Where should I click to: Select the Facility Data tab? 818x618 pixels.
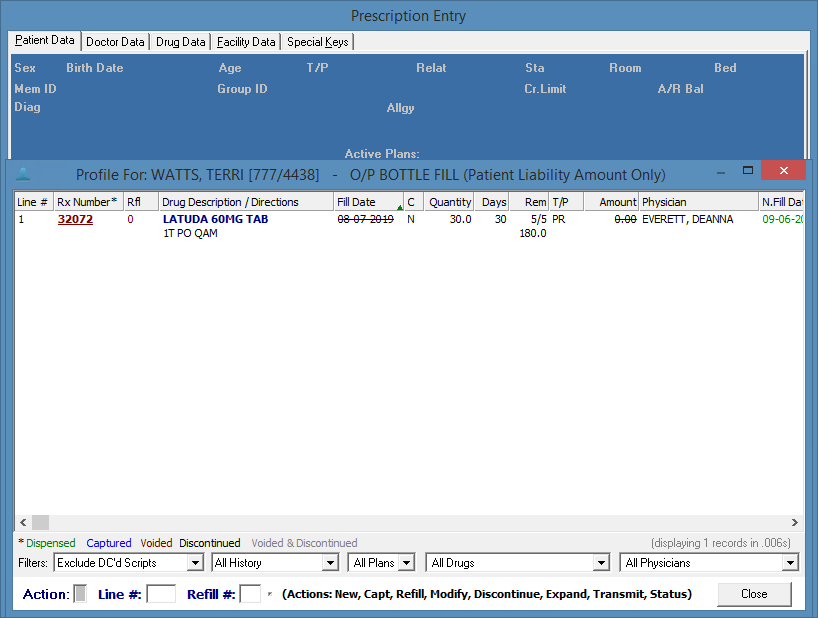click(245, 42)
